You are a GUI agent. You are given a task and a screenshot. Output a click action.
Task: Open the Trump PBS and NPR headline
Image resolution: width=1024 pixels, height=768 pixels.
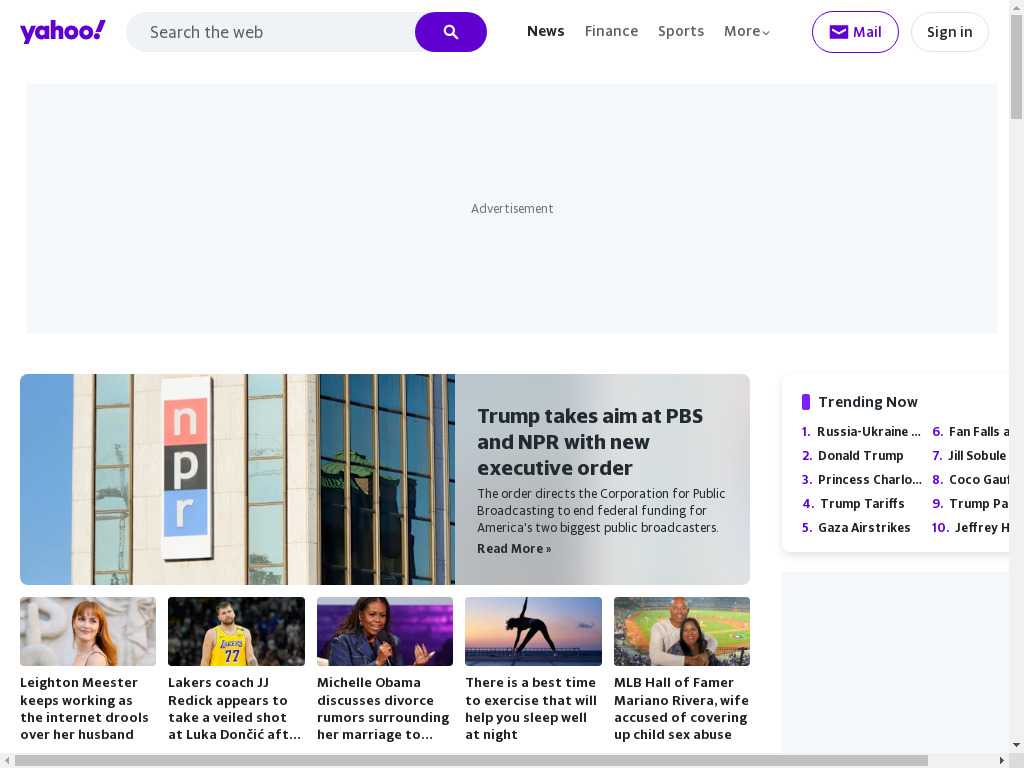point(590,442)
